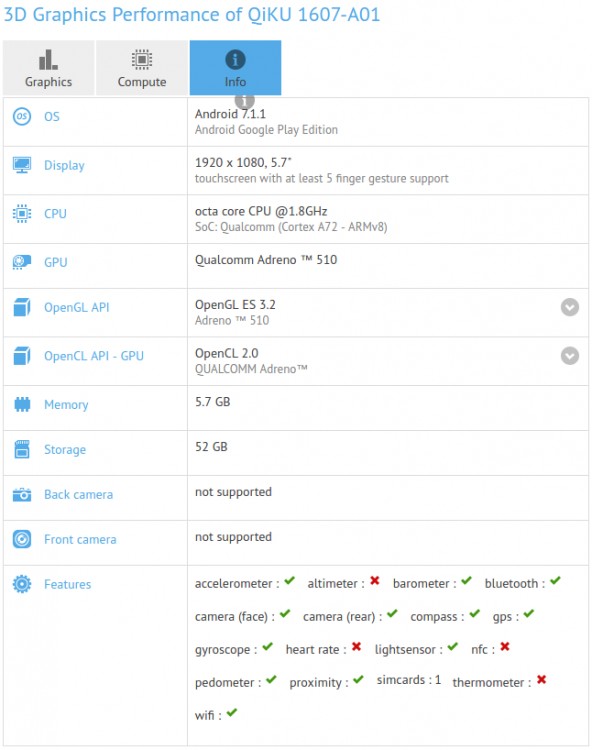Click the altimeter red cross mark

[x=375, y=581]
